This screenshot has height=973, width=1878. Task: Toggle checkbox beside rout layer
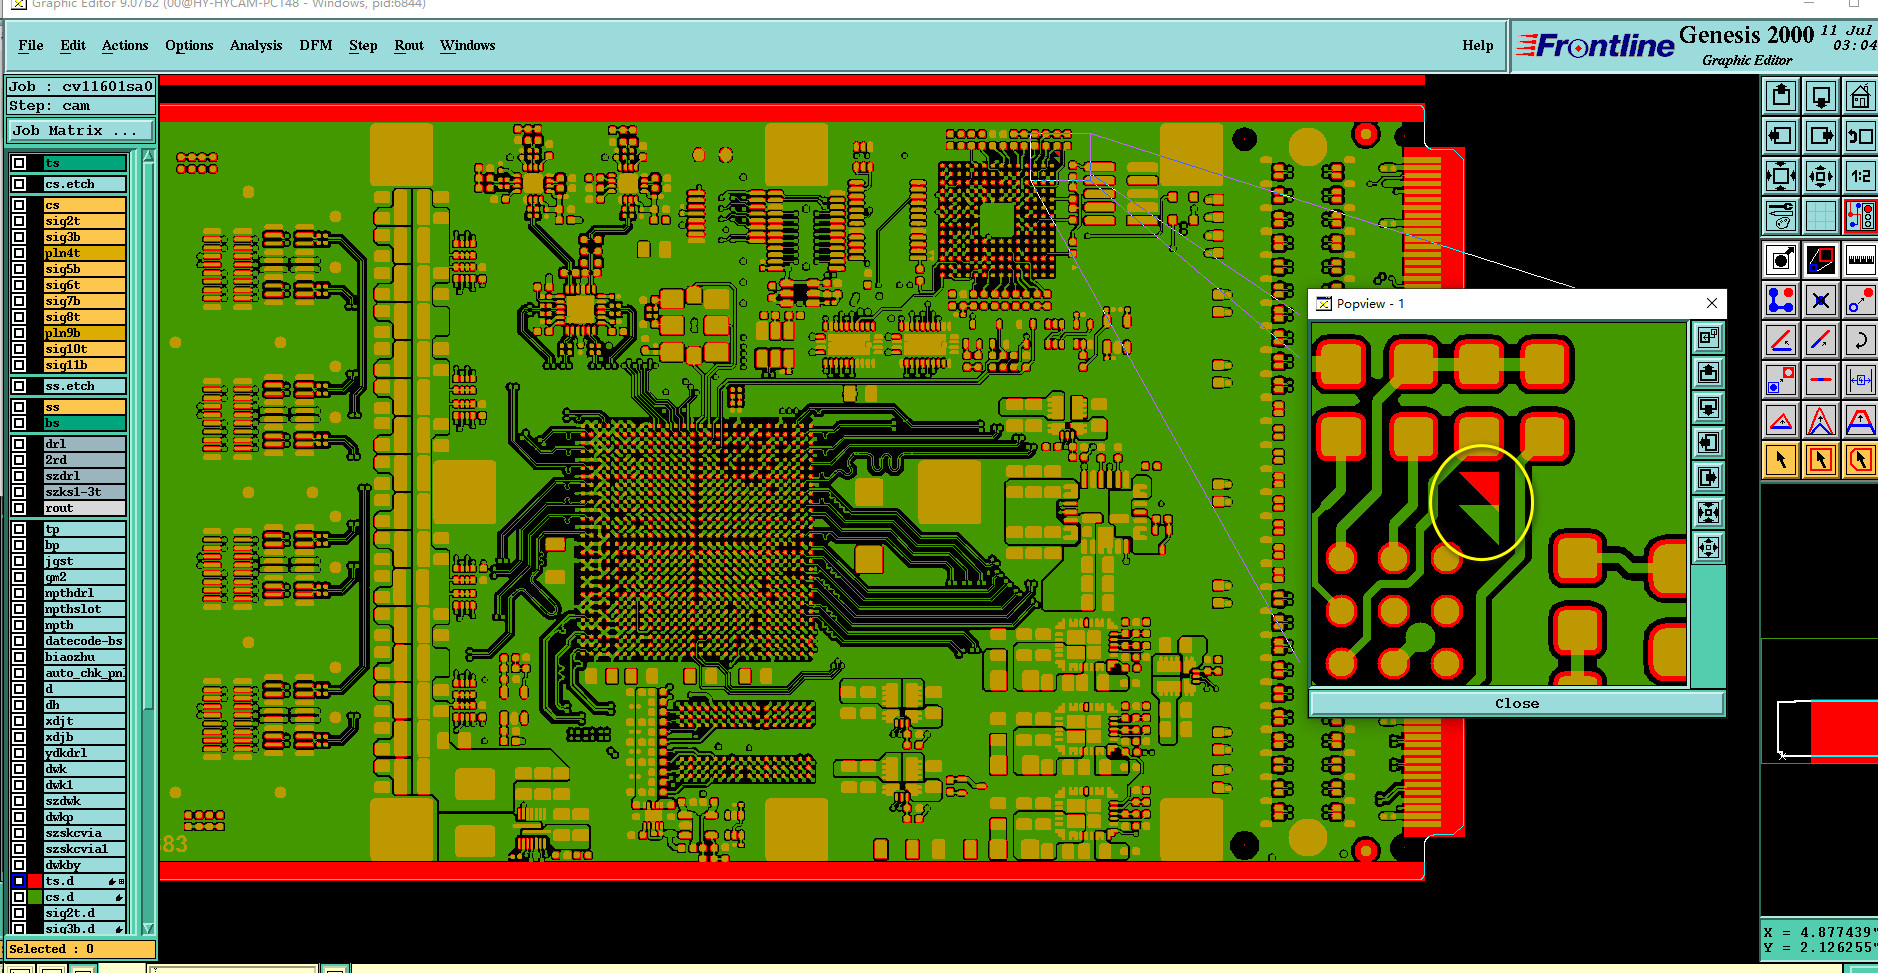19,508
